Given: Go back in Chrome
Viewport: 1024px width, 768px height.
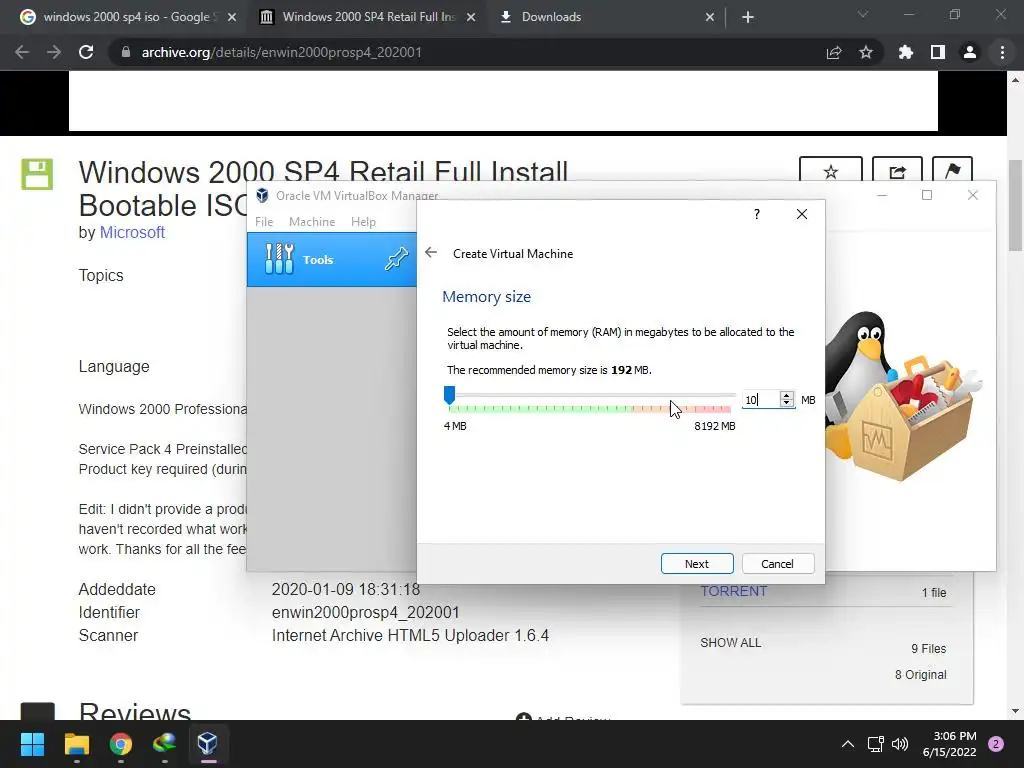Looking at the screenshot, I should (x=22, y=52).
